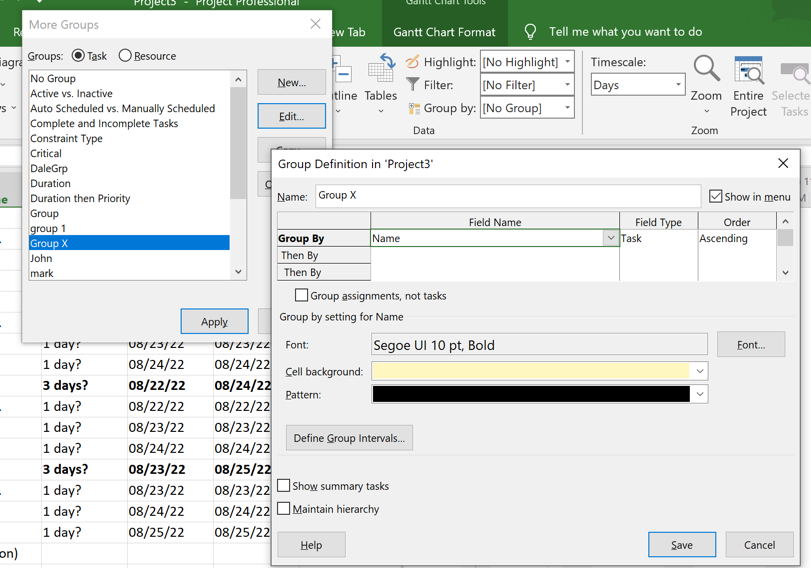This screenshot has height=568, width=811.
Task: Expand the Field Name dropdown arrow
Action: click(610, 238)
